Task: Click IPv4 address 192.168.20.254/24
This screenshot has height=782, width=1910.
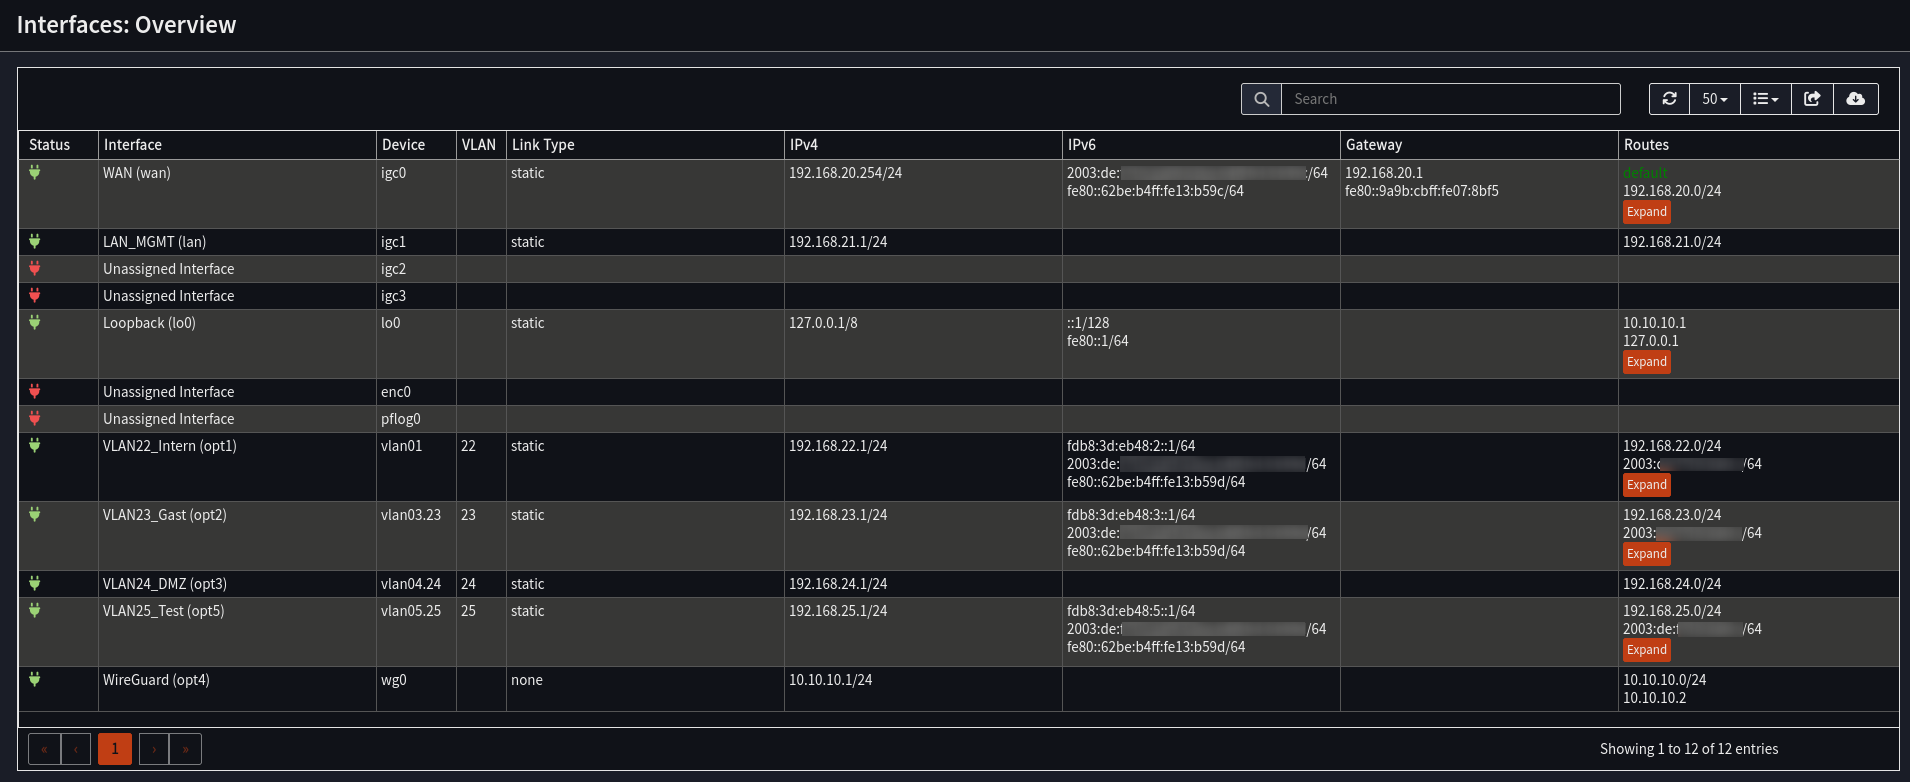Action: [x=845, y=173]
